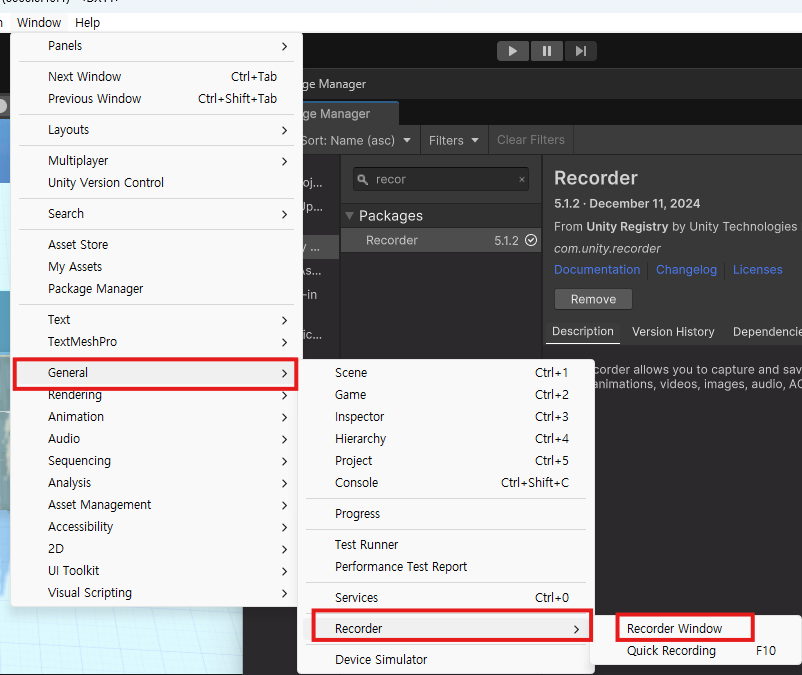
Task: Click the Clear Filters button
Action: pyautogui.click(x=531, y=140)
